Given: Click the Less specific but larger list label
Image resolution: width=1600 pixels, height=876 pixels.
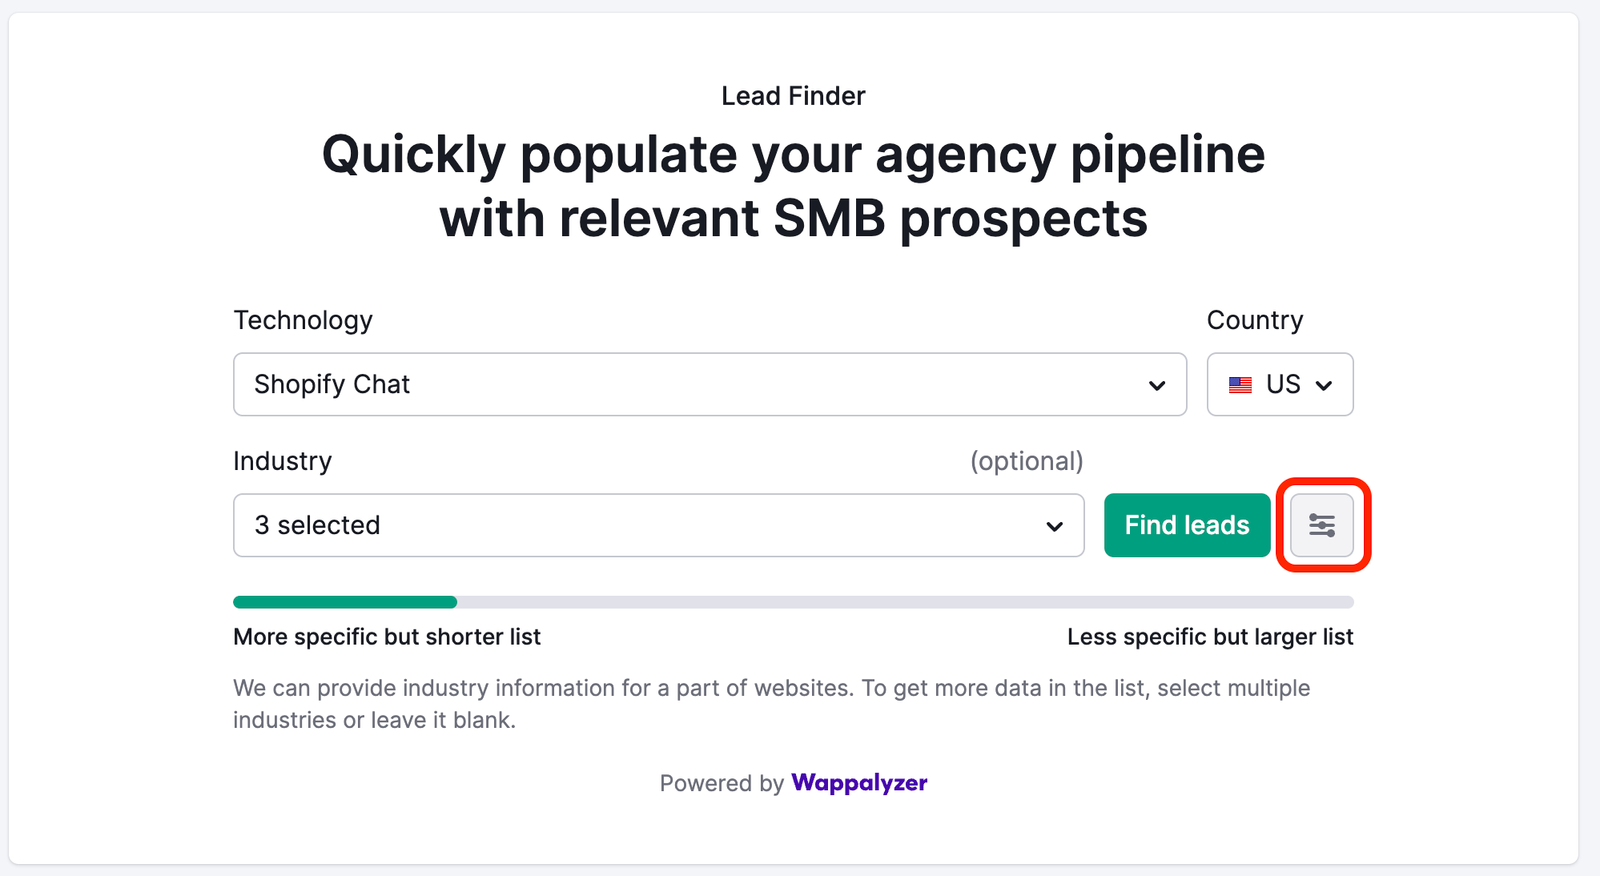Looking at the screenshot, I should [1209, 636].
